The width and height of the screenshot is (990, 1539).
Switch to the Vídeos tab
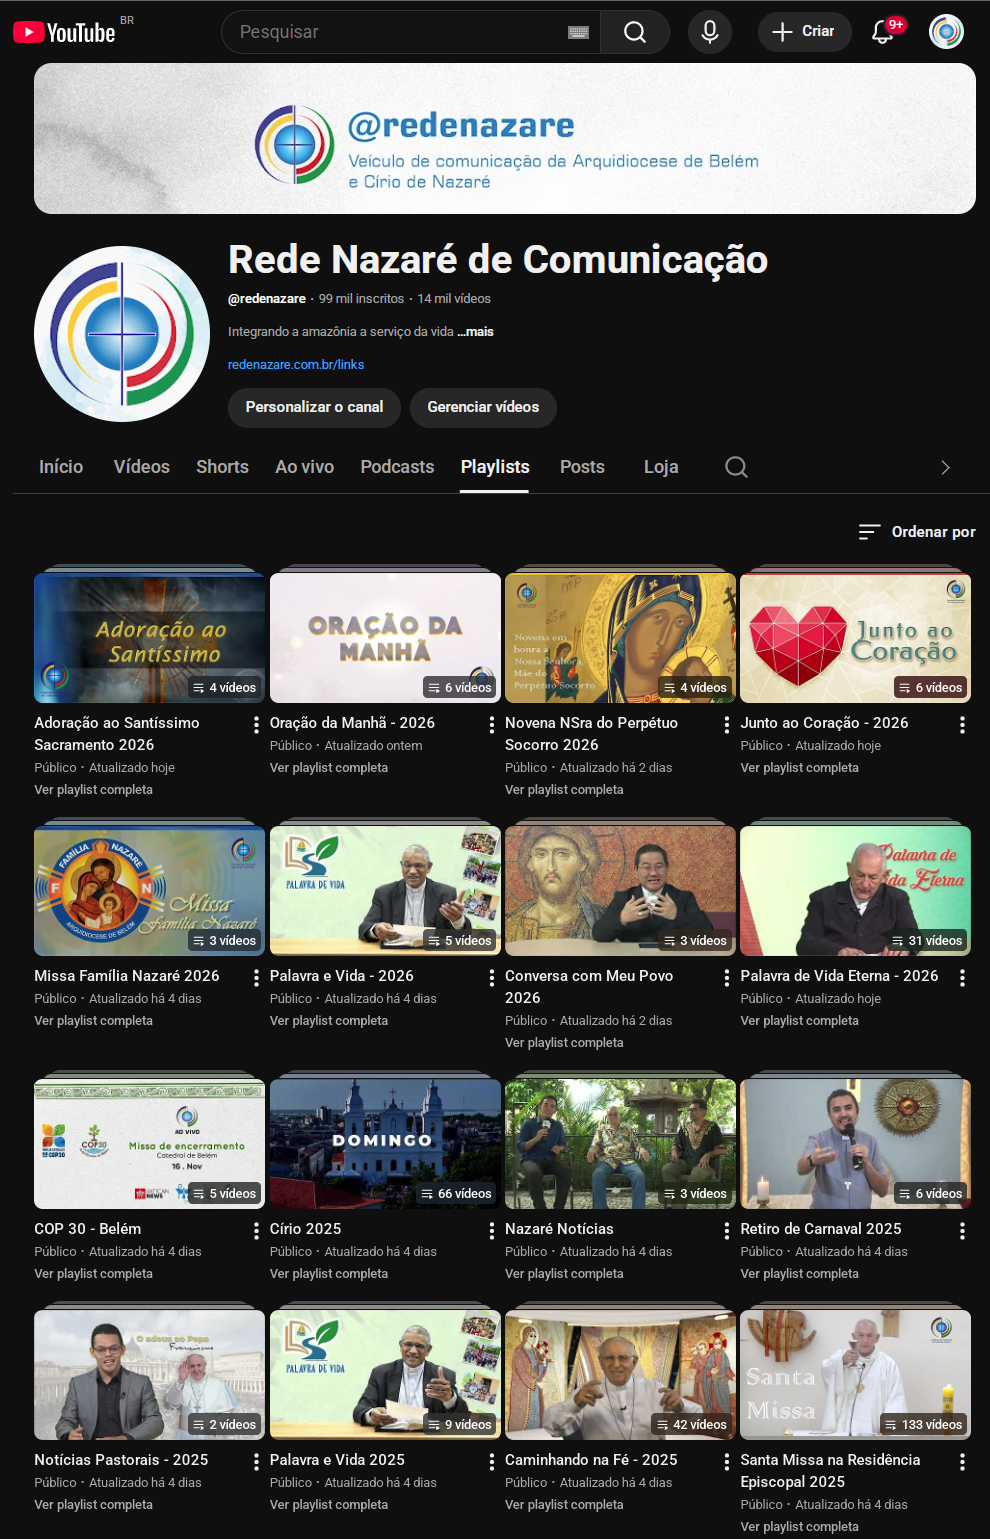[141, 467]
